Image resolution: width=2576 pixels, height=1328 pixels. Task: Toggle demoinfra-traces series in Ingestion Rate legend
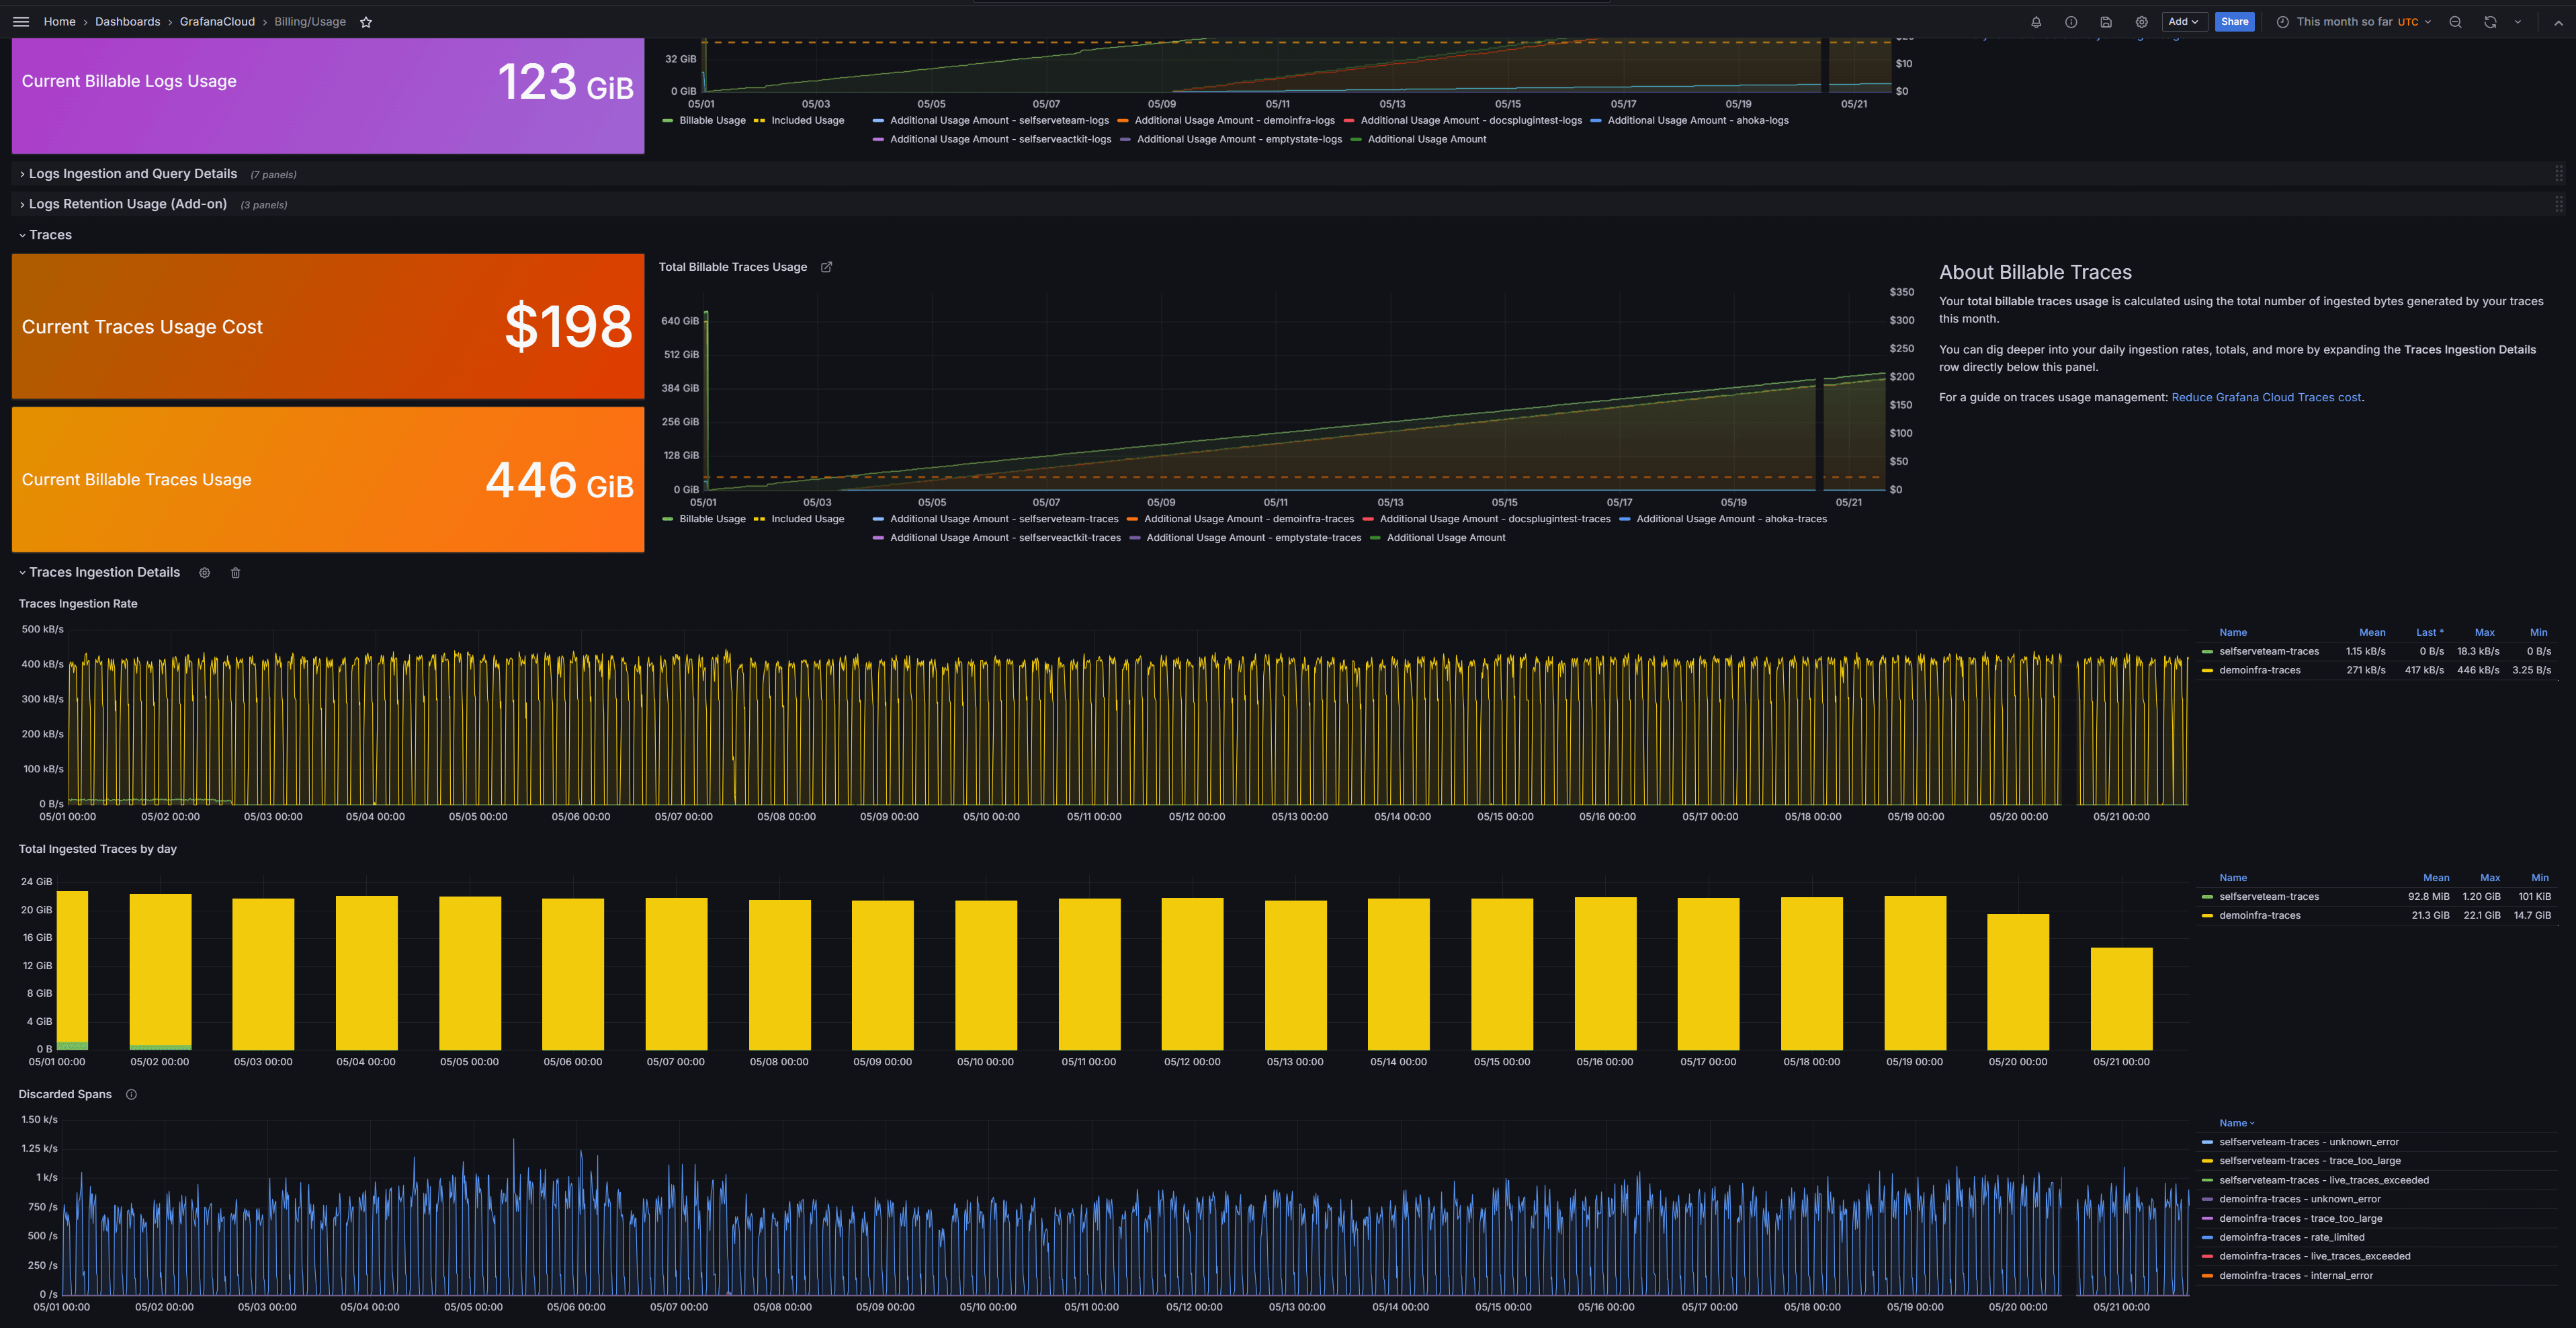pyautogui.click(x=2259, y=670)
